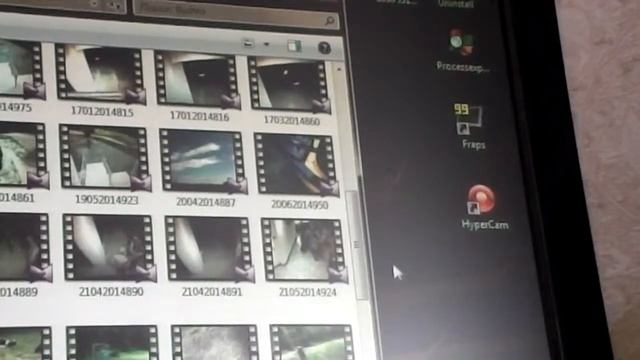This screenshot has height=360, width=640.
Task: Click the file name 21042014891
Action: [212, 292]
